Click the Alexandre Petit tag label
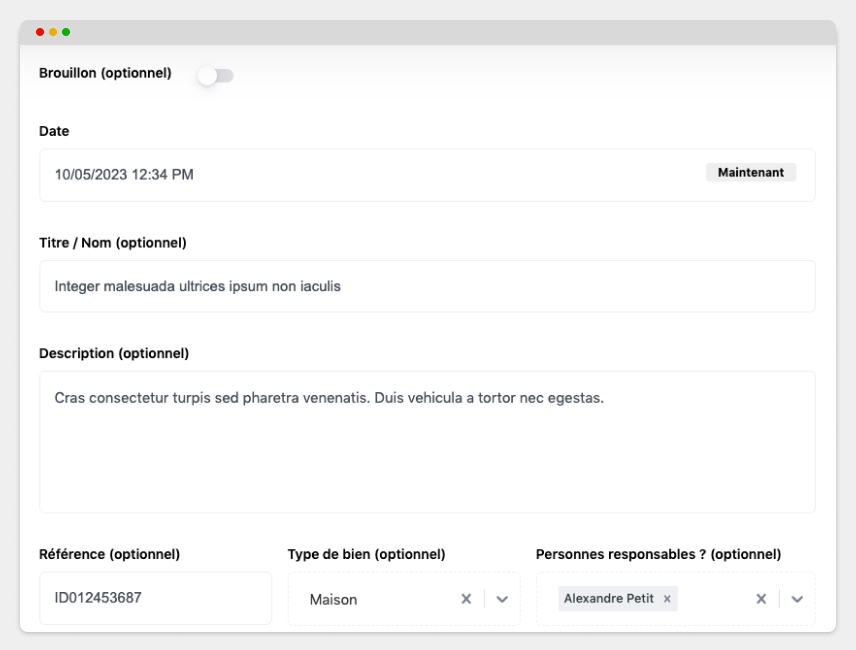 coord(609,599)
